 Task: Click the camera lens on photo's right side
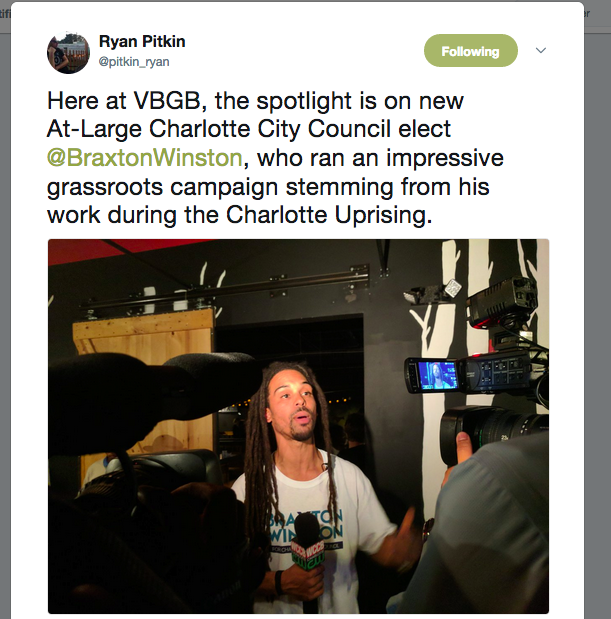pyautogui.click(x=493, y=430)
